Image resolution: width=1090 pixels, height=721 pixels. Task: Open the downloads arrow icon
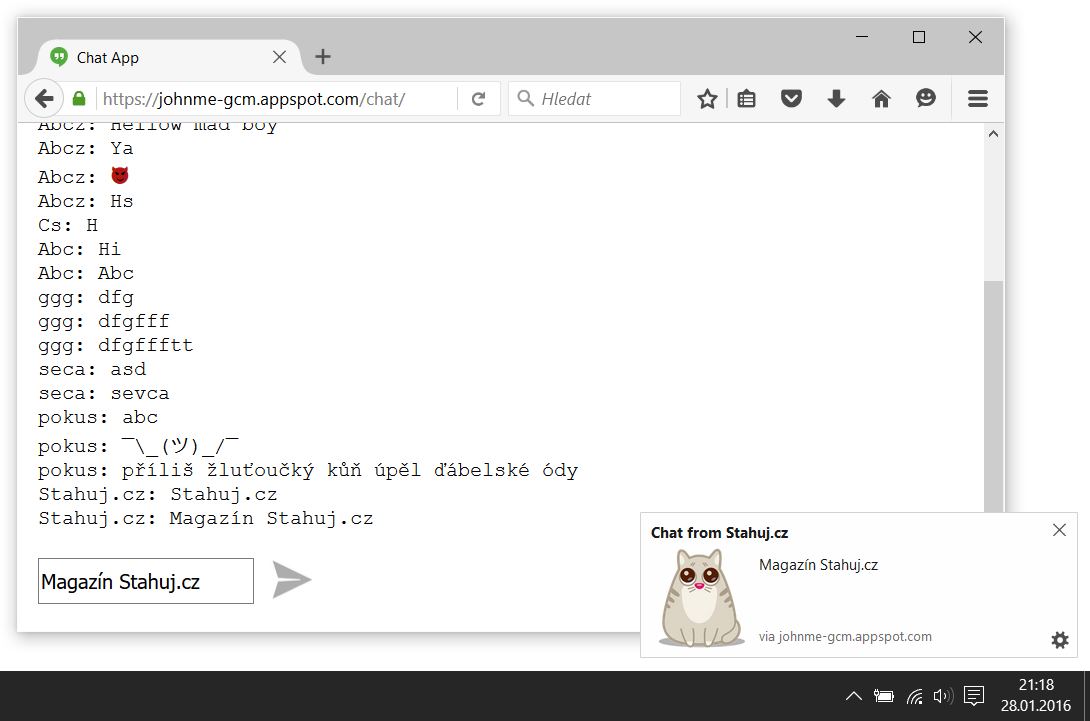pos(836,99)
